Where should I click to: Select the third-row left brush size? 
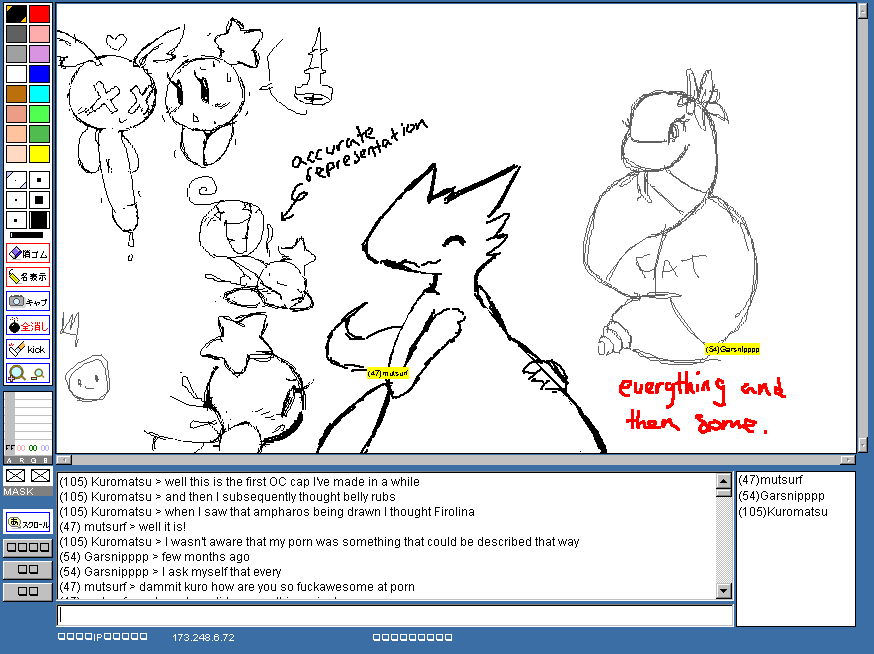(16, 220)
